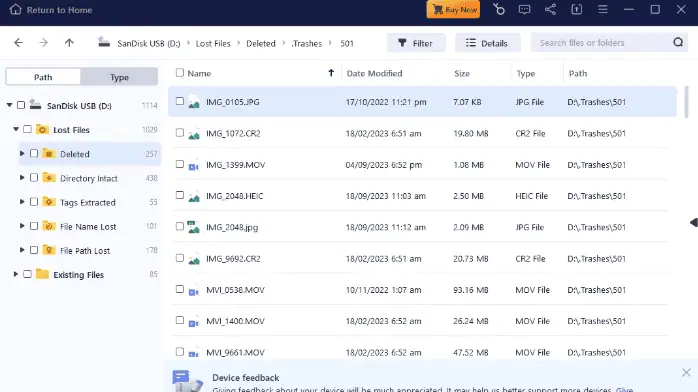This screenshot has width=698, height=392.
Task: Select the IMG_9692.CR2 file name
Action: click(x=233, y=259)
